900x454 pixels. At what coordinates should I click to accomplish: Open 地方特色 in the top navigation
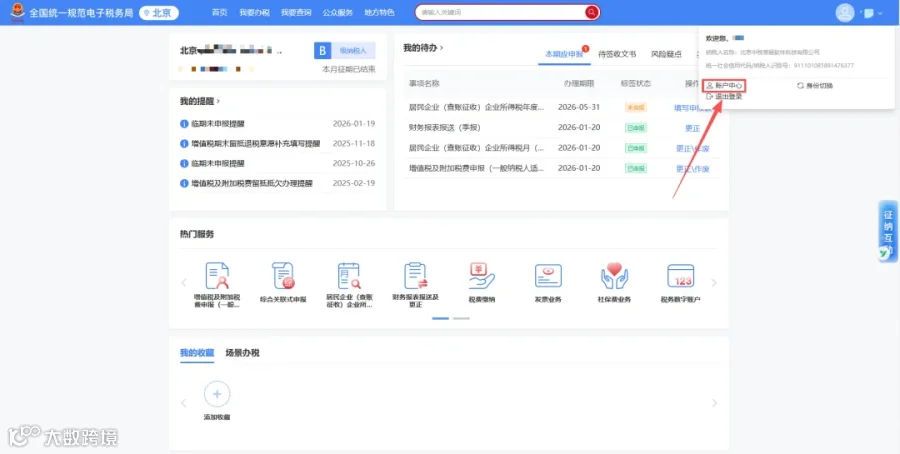(x=379, y=13)
